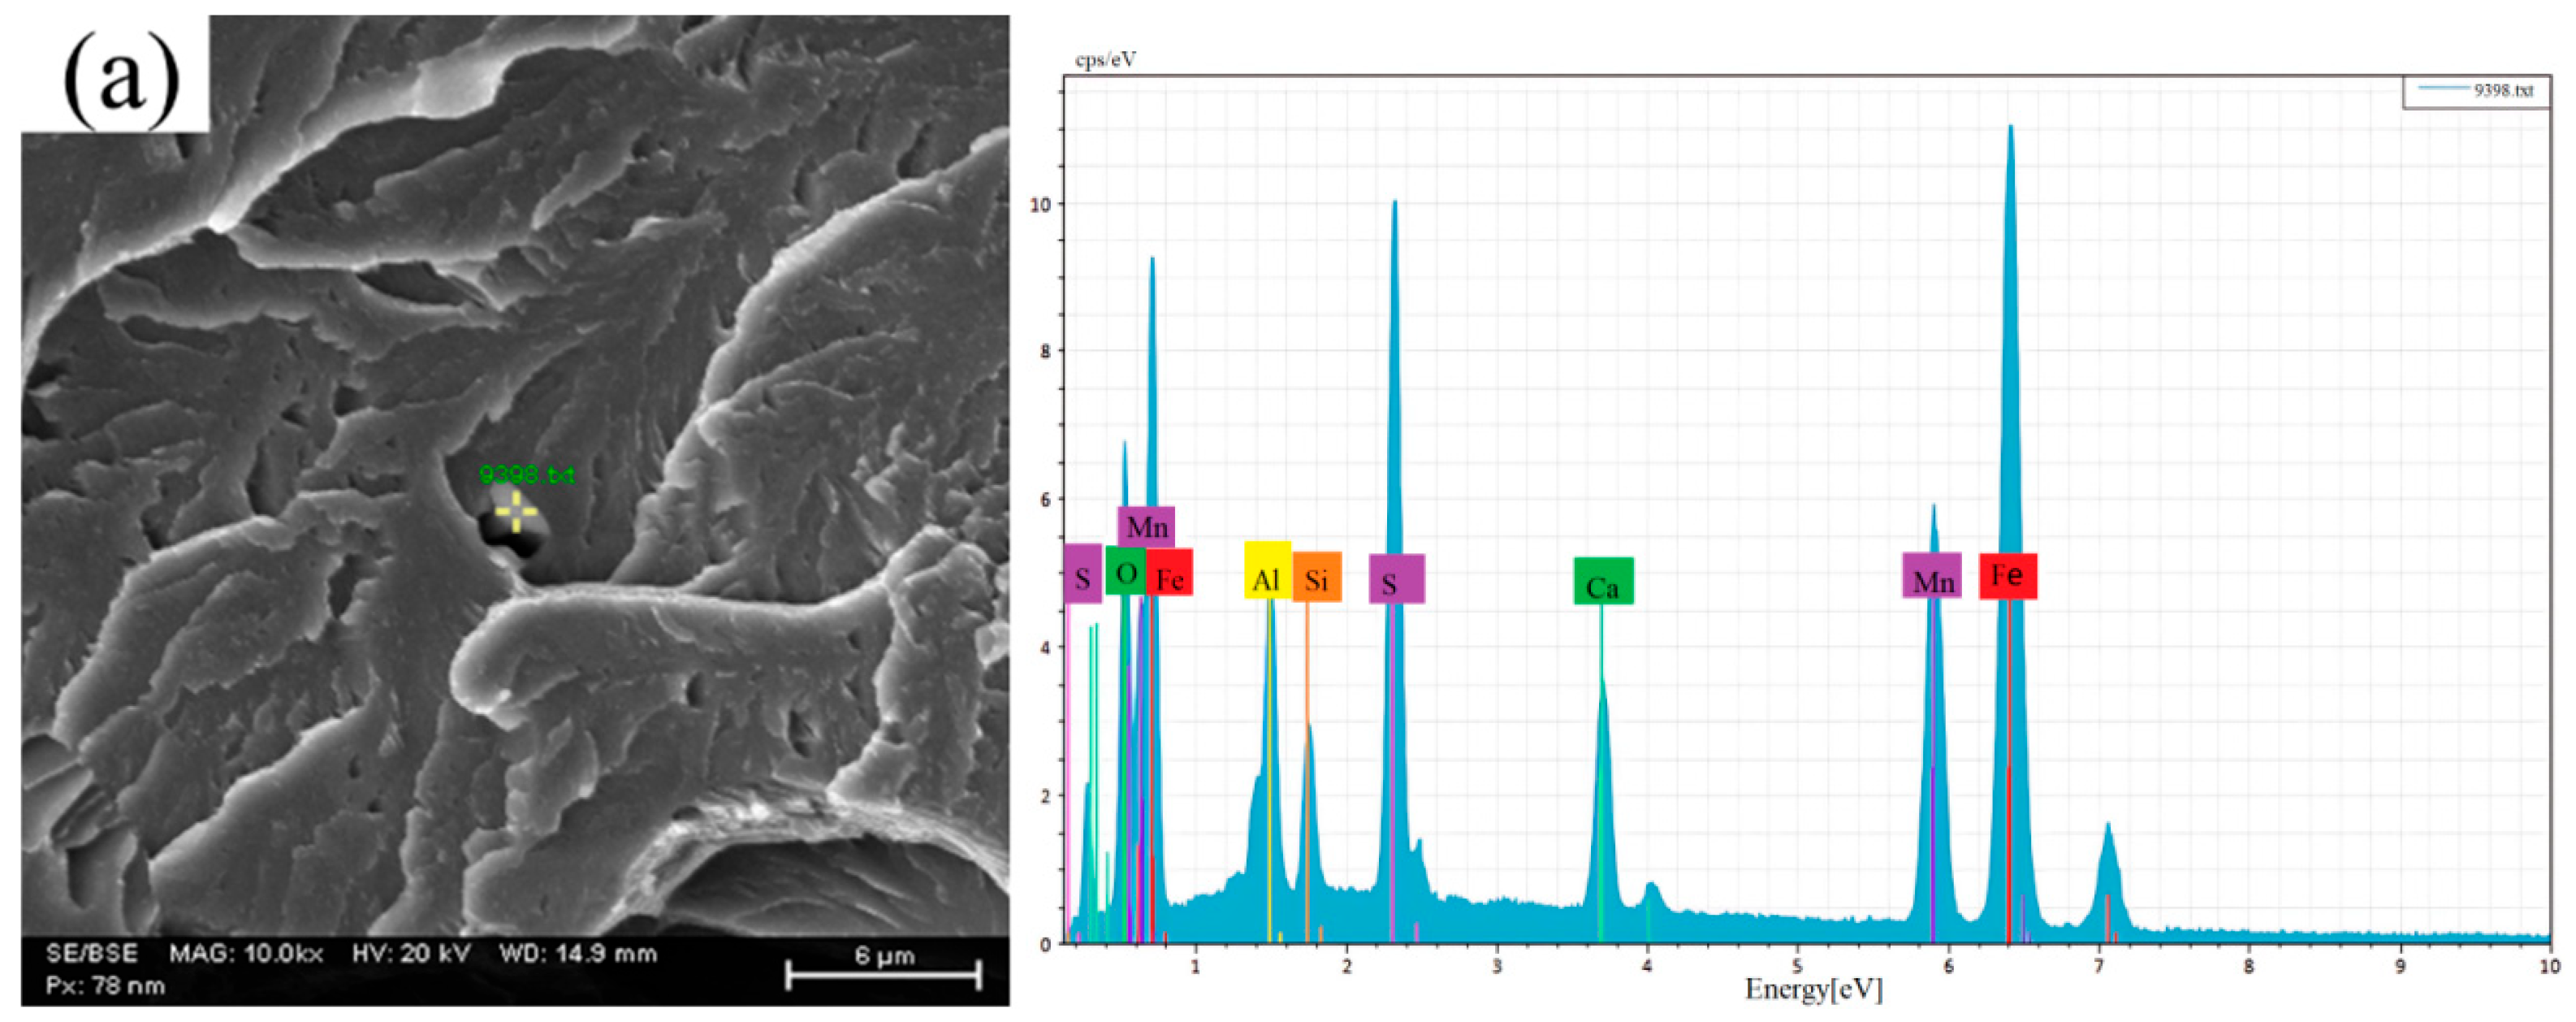Click the tallest Fe peak tip

point(2010,128)
